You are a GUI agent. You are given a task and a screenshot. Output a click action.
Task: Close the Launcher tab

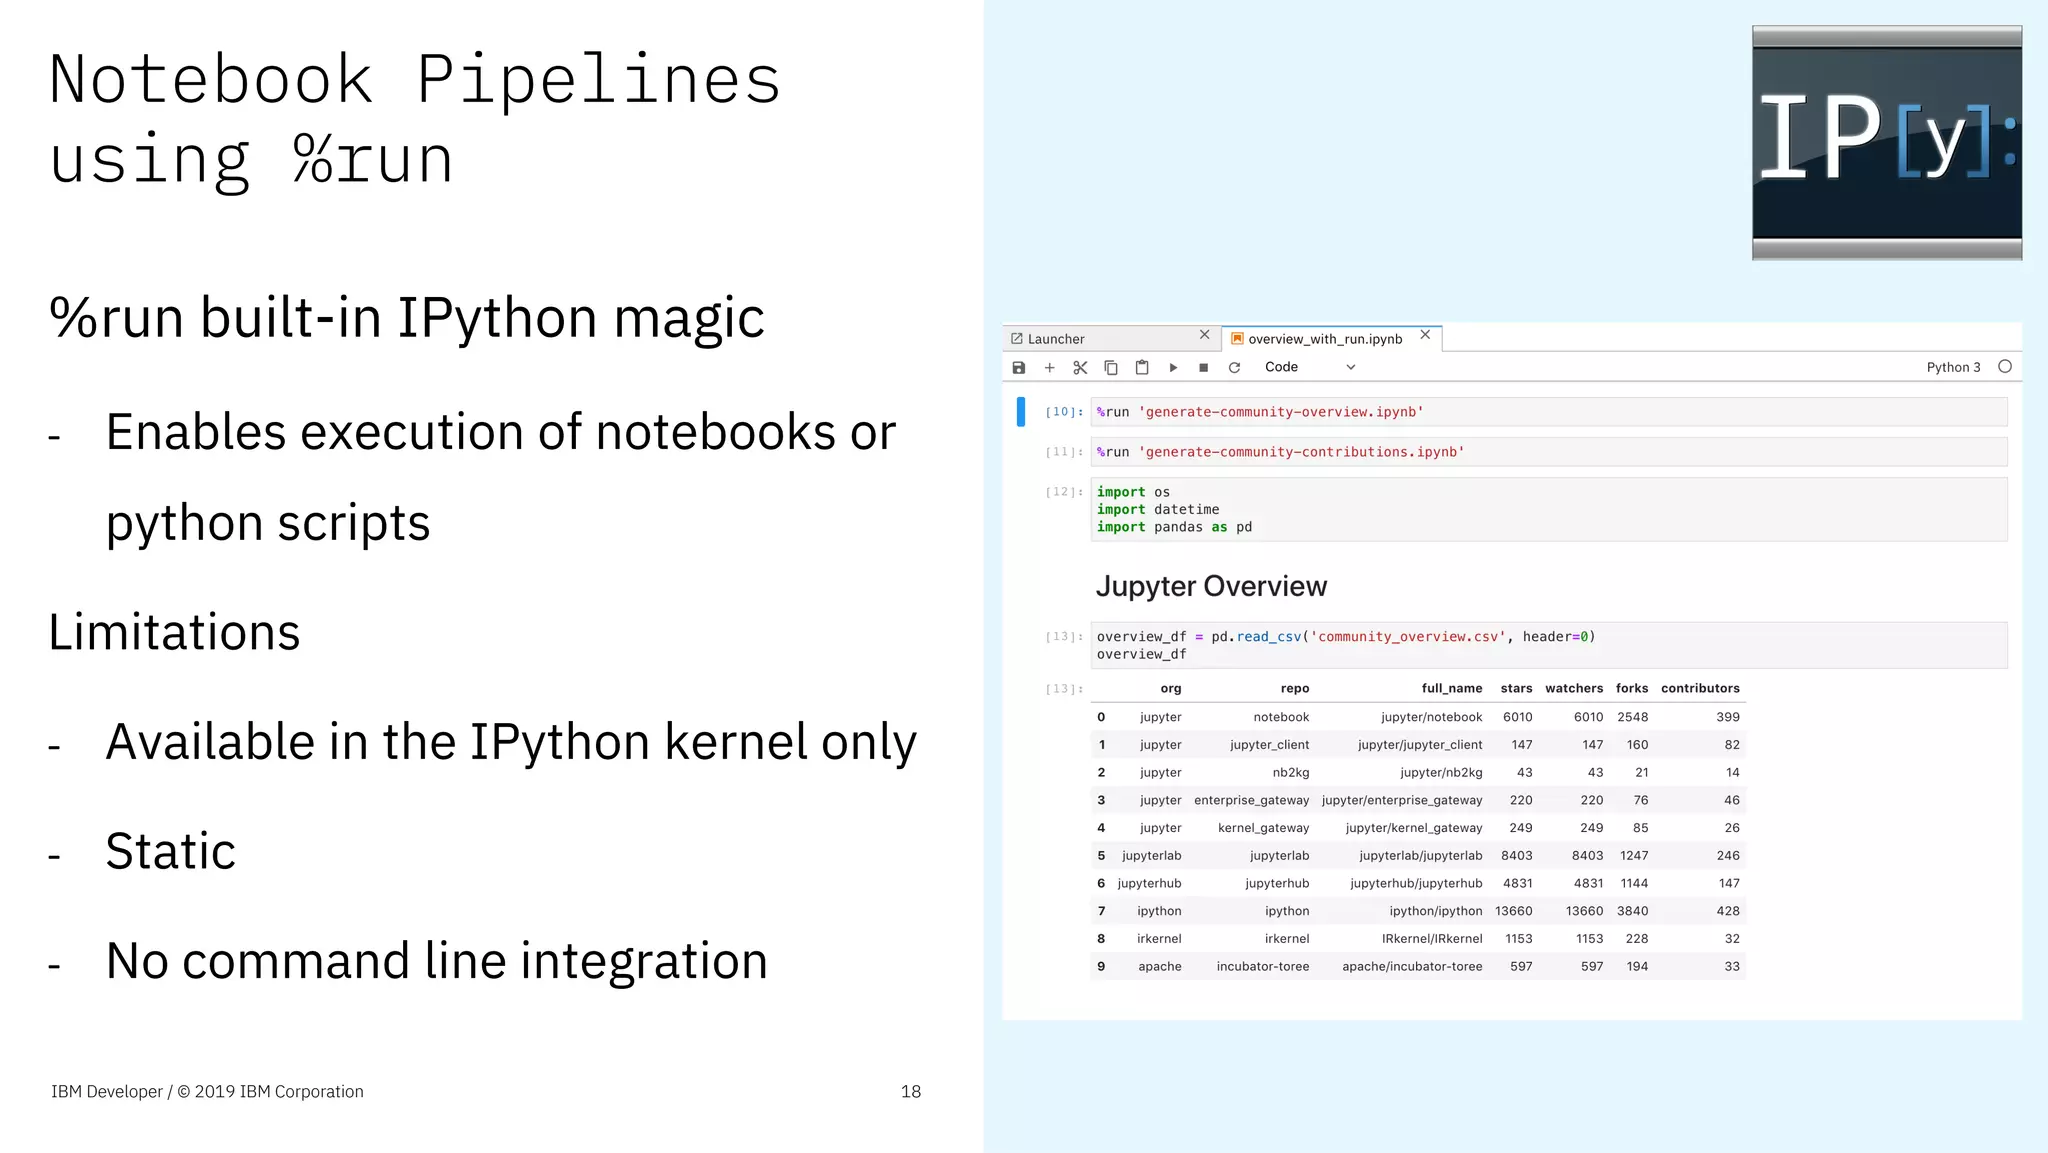(1205, 335)
